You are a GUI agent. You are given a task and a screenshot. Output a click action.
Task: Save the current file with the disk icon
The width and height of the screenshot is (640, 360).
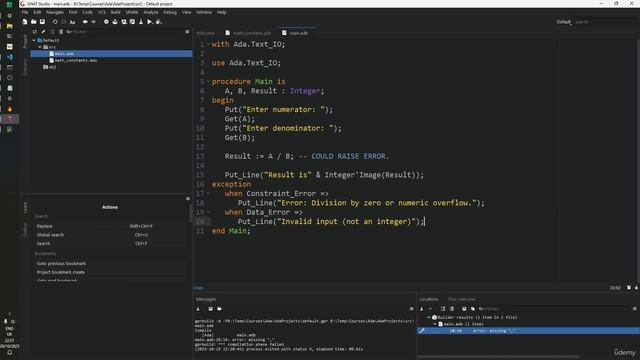[42, 22]
